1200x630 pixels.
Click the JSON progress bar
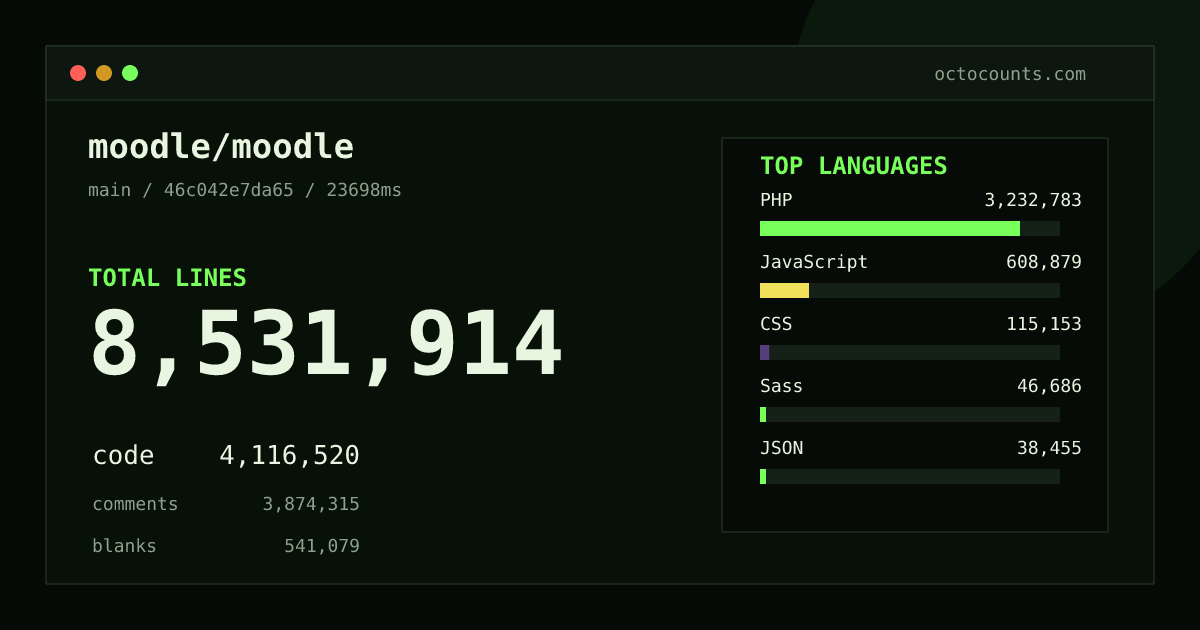(910, 476)
